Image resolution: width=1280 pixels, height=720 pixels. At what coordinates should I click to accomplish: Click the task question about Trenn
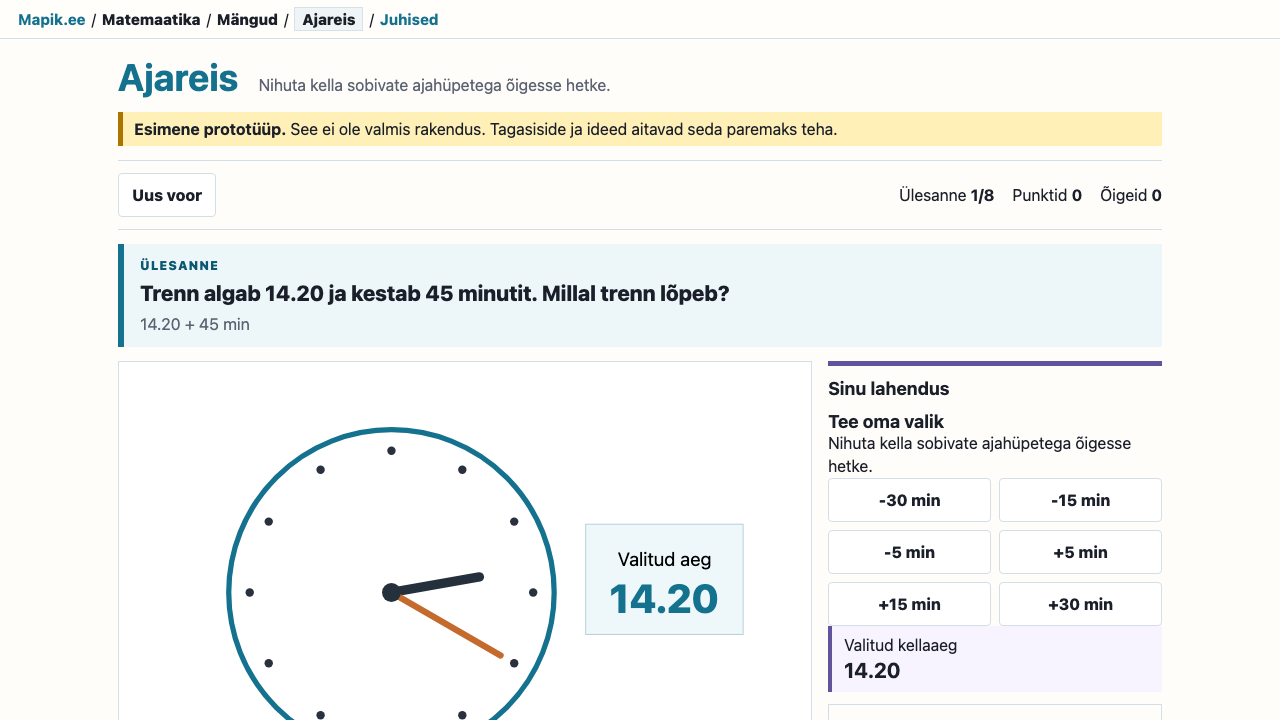pos(435,294)
